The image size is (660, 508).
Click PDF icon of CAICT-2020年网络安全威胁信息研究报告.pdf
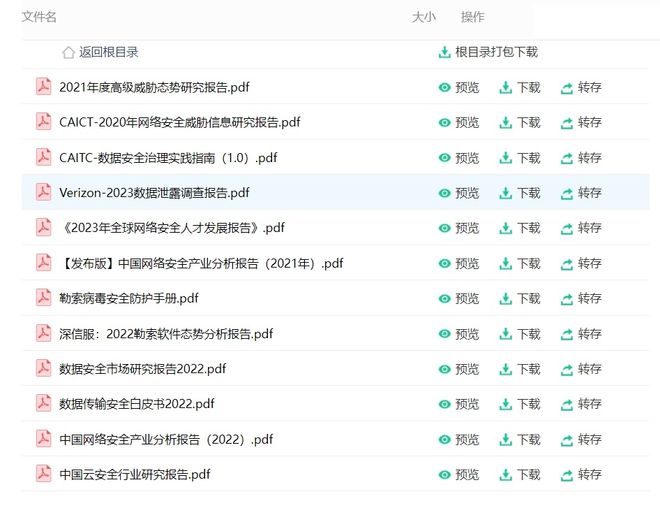[43, 122]
